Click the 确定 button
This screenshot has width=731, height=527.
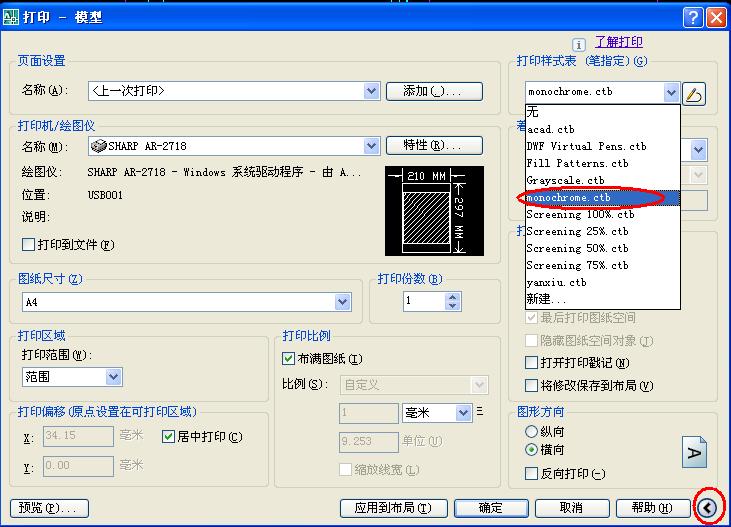[x=491, y=508]
